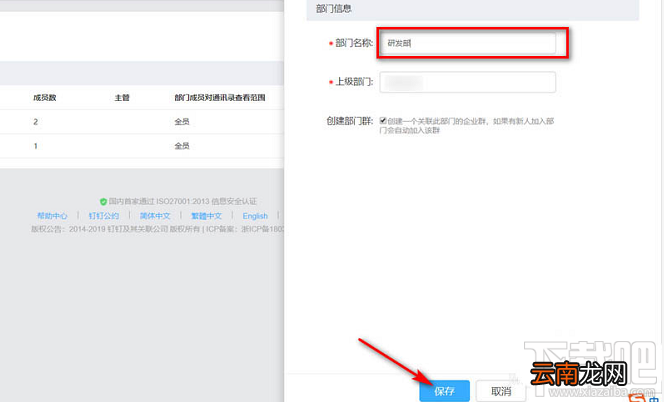Image resolution: width=664 pixels, height=402 pixels.
Task: Open the 帮助中心 link
Action: click(52, 216)
